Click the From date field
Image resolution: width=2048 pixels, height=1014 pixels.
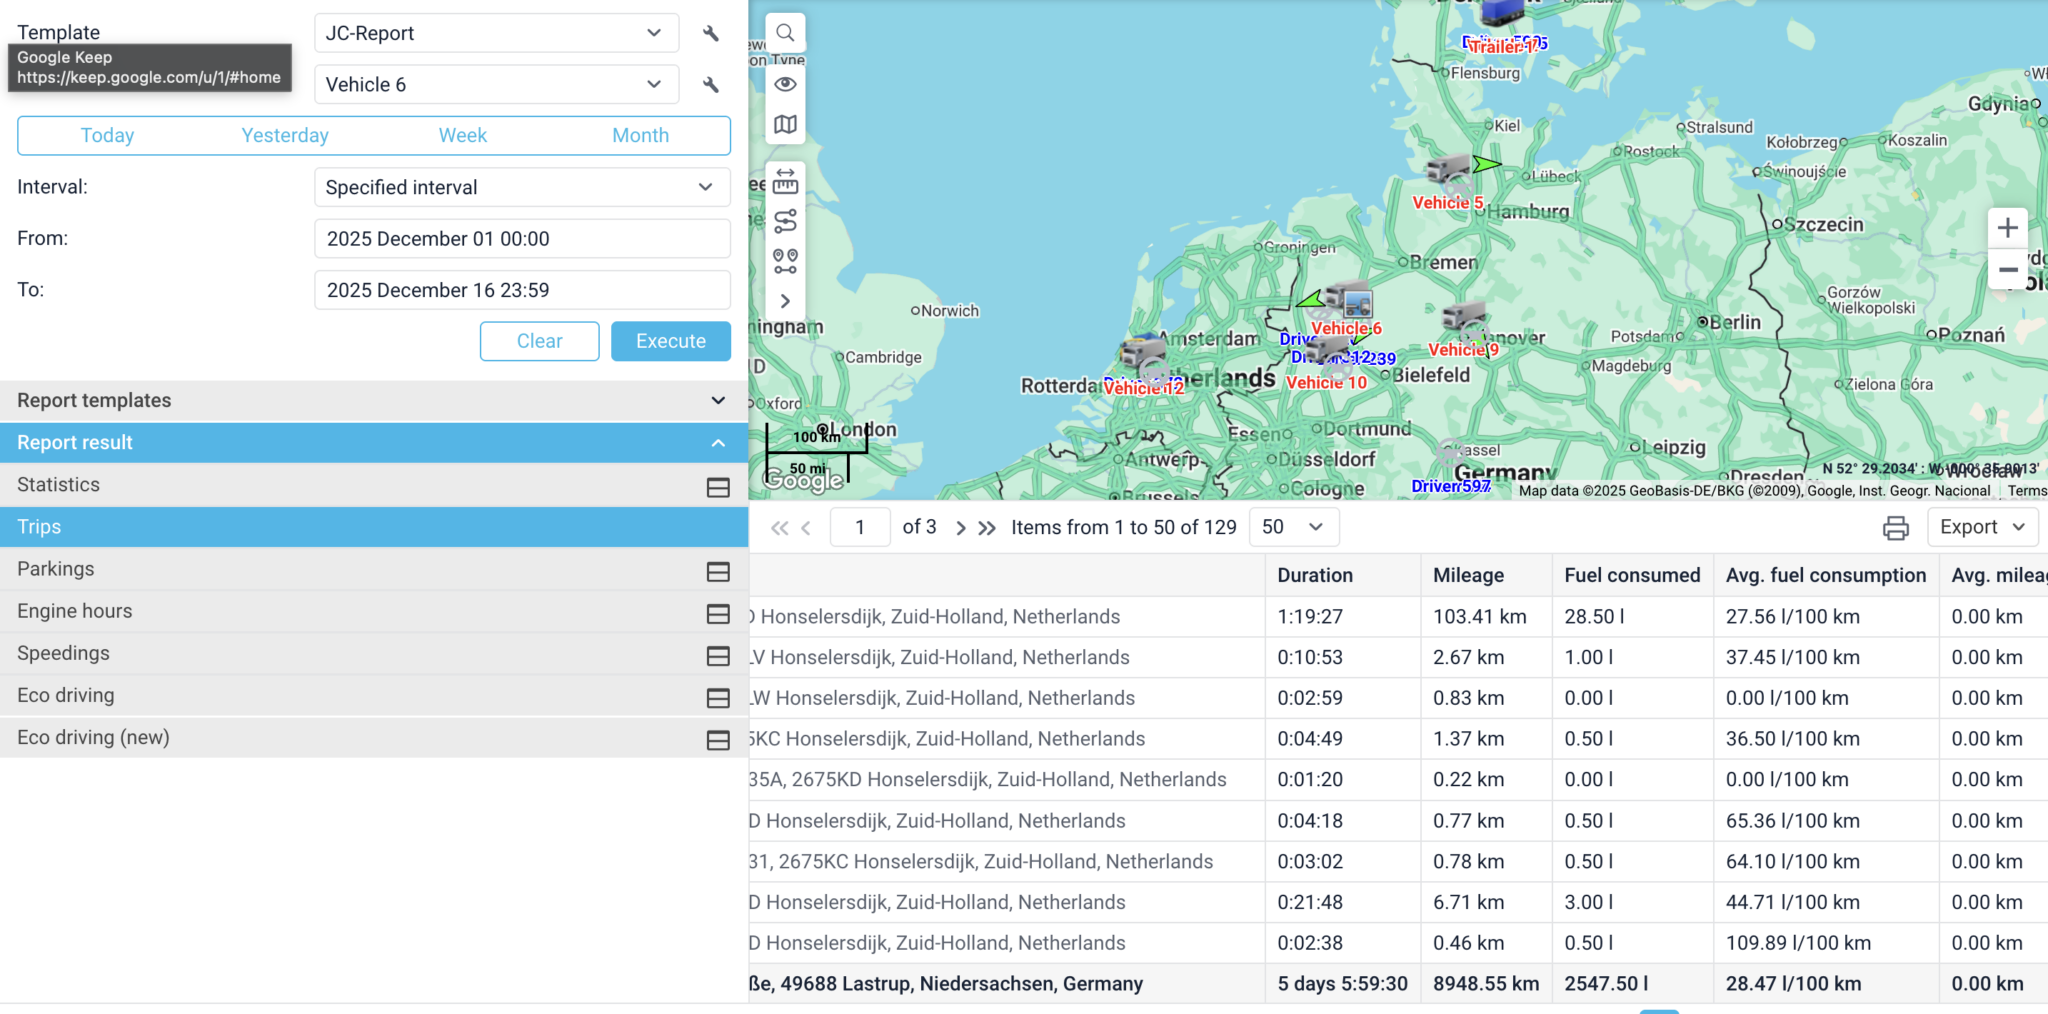click(x=522, y=239)
